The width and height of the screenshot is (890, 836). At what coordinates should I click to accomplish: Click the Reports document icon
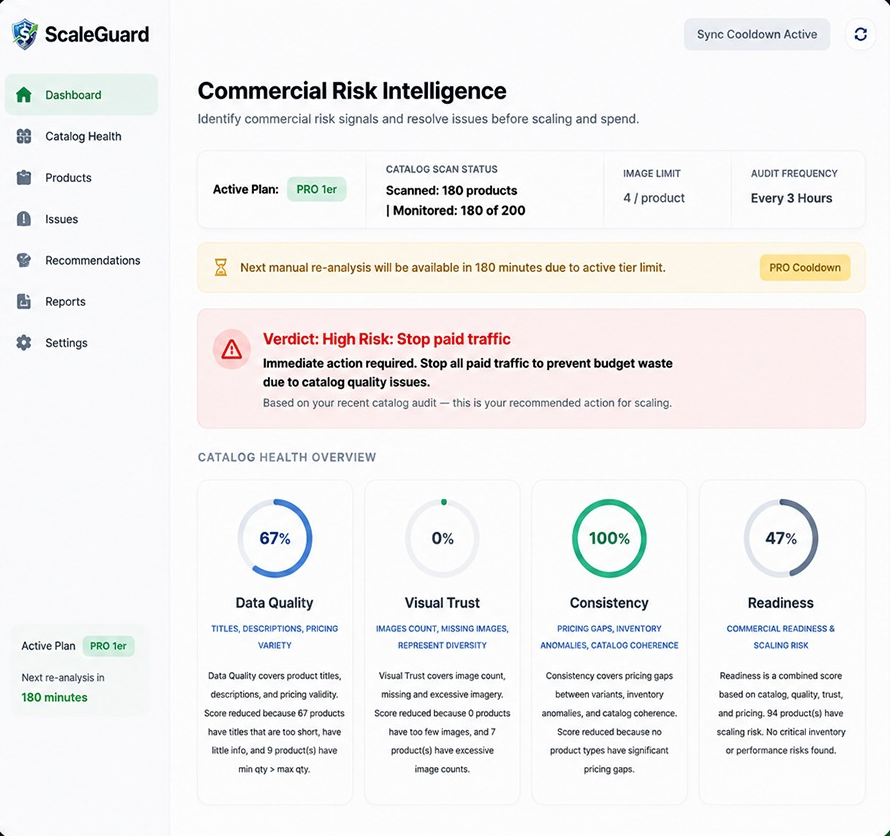coord(24,301)
